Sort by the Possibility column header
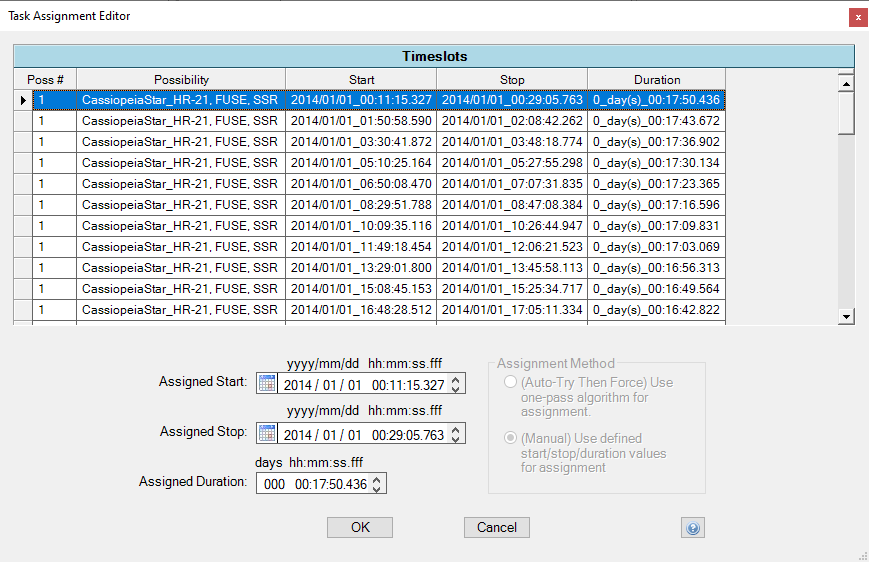869x562 pixels. [181, 80]
